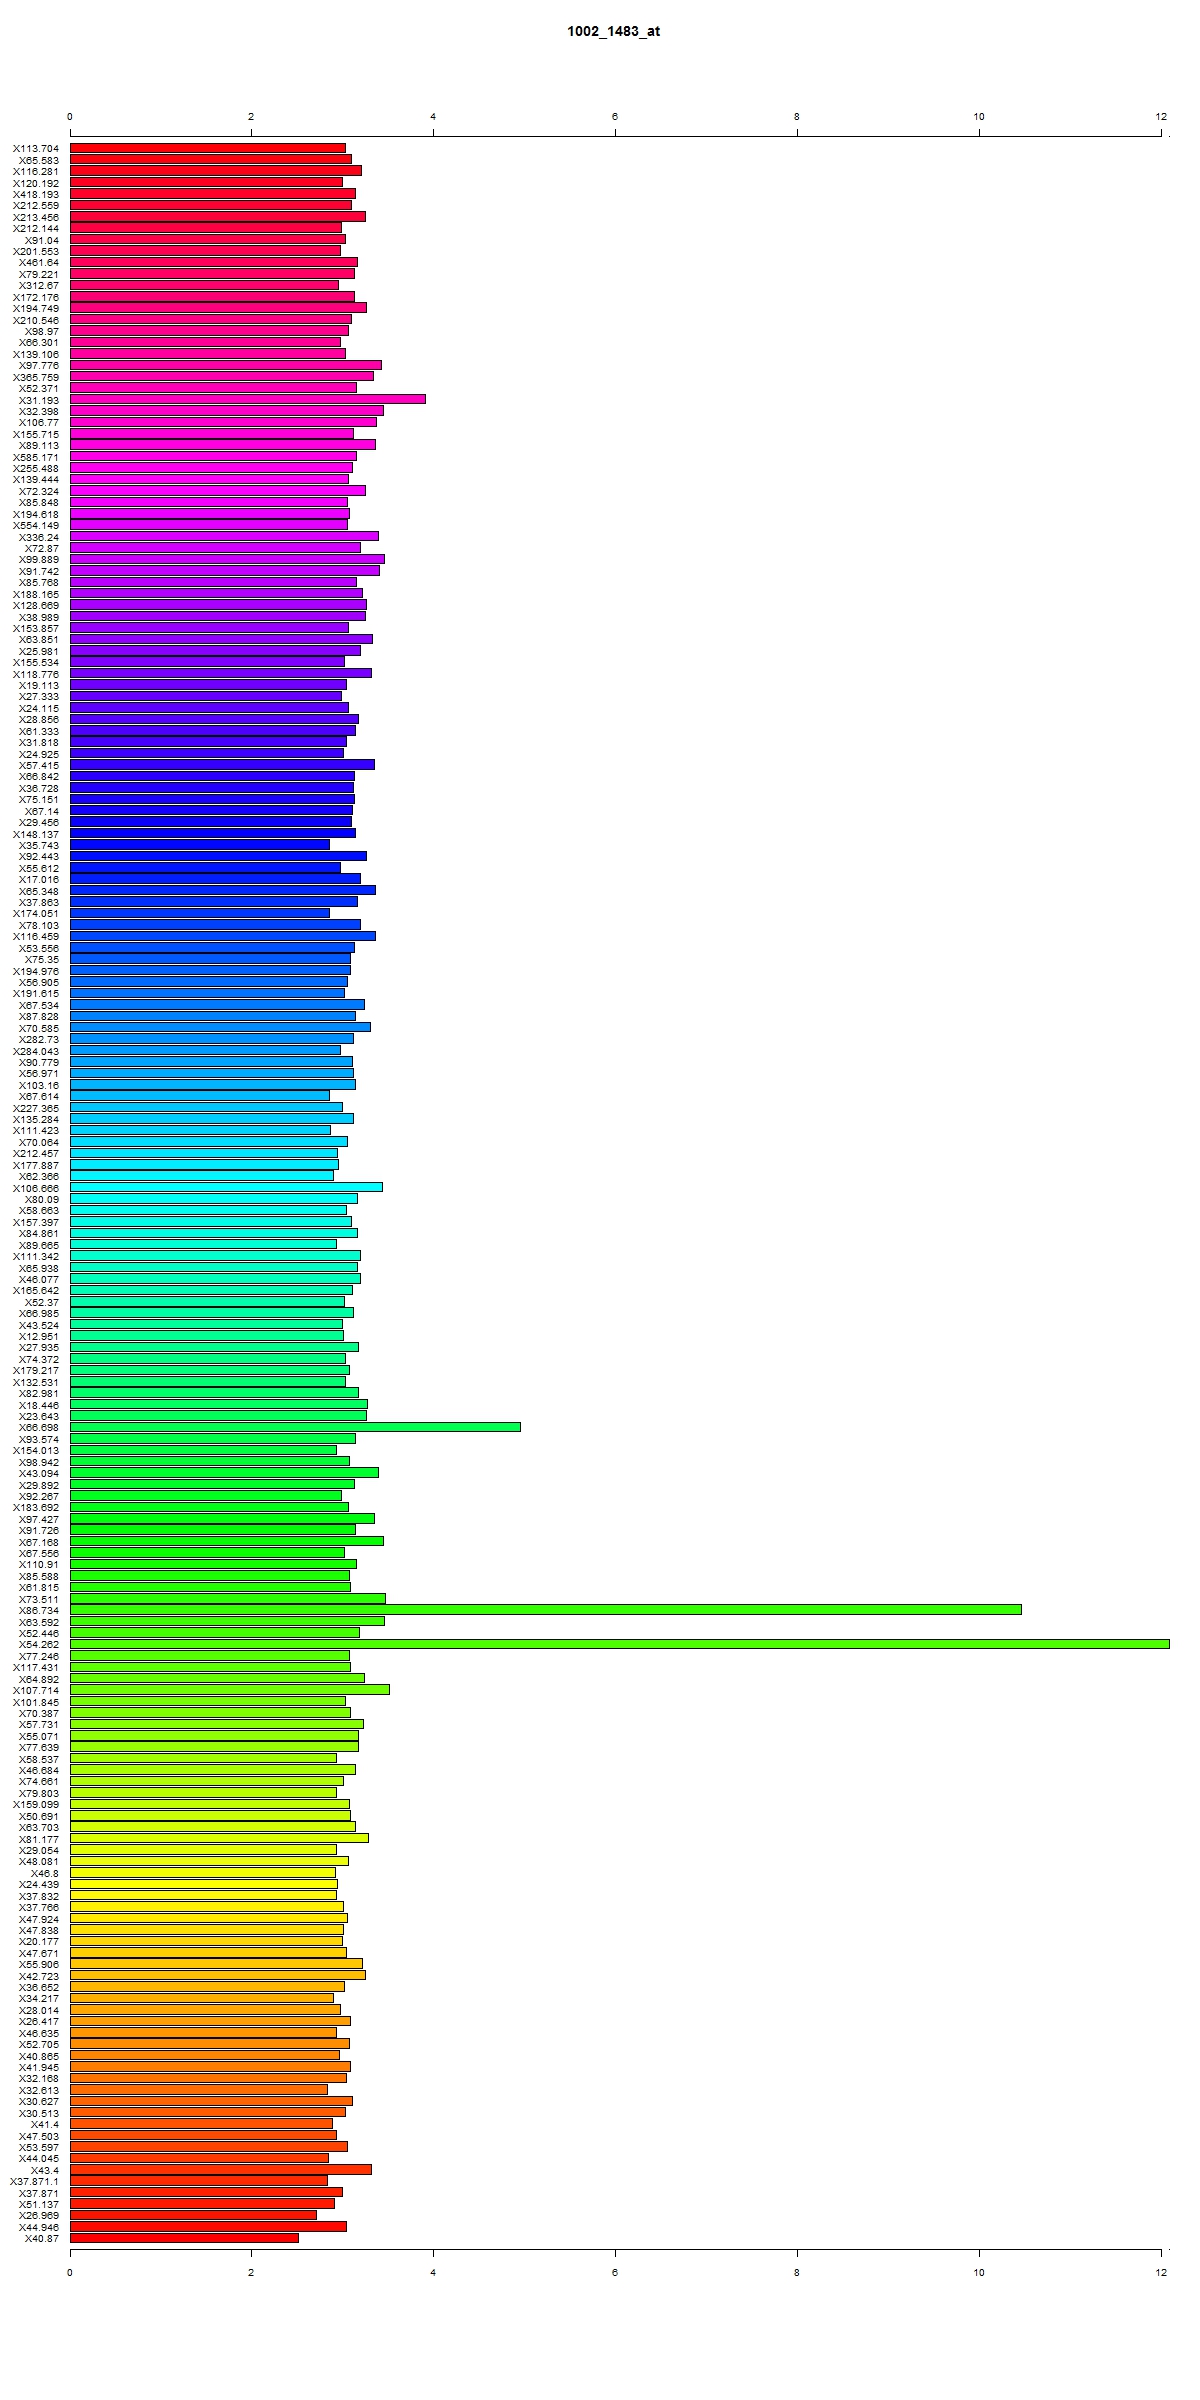Viewport: 1200px width, 2400px height.
Task: Select the row label X179.217
Action: click(36, 1370)
